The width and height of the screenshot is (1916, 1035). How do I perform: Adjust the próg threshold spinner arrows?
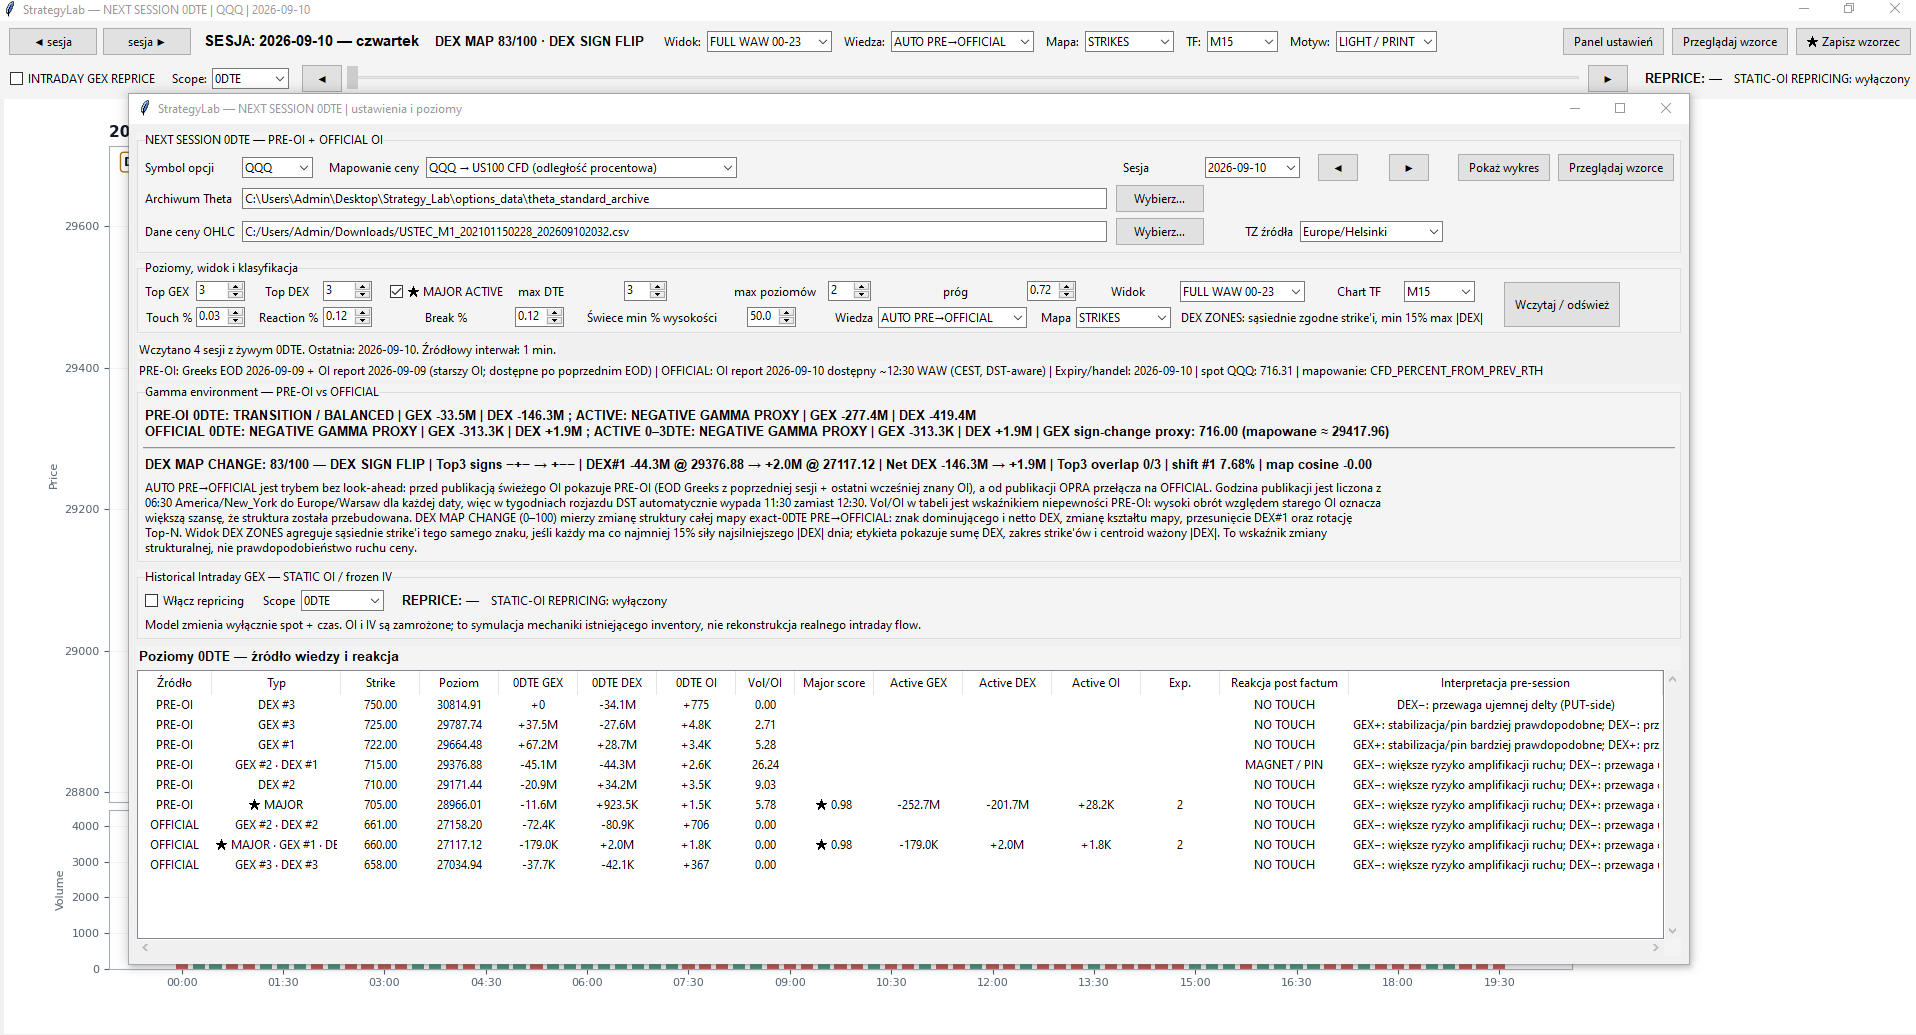pos(1067,291)
